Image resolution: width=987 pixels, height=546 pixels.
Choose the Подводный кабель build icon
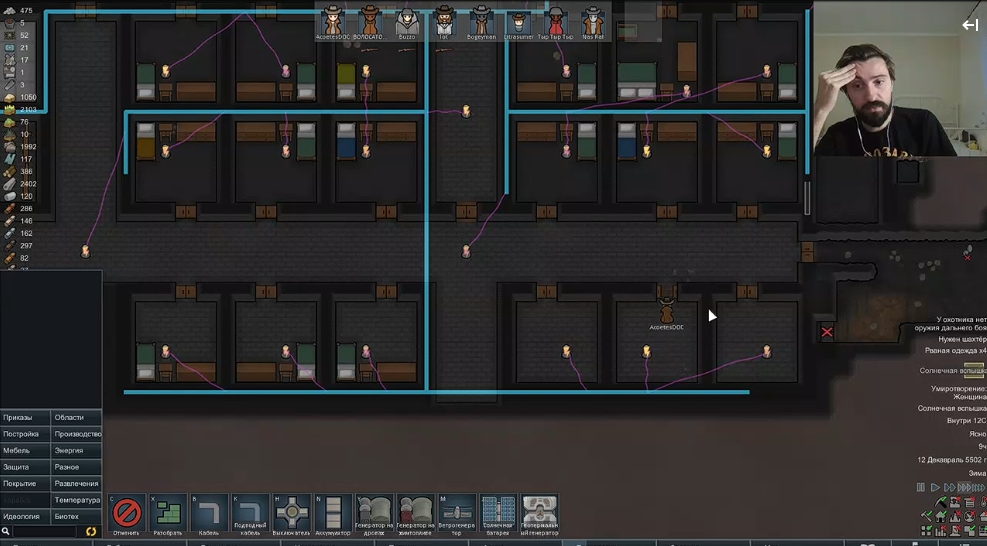click(251, 513)
